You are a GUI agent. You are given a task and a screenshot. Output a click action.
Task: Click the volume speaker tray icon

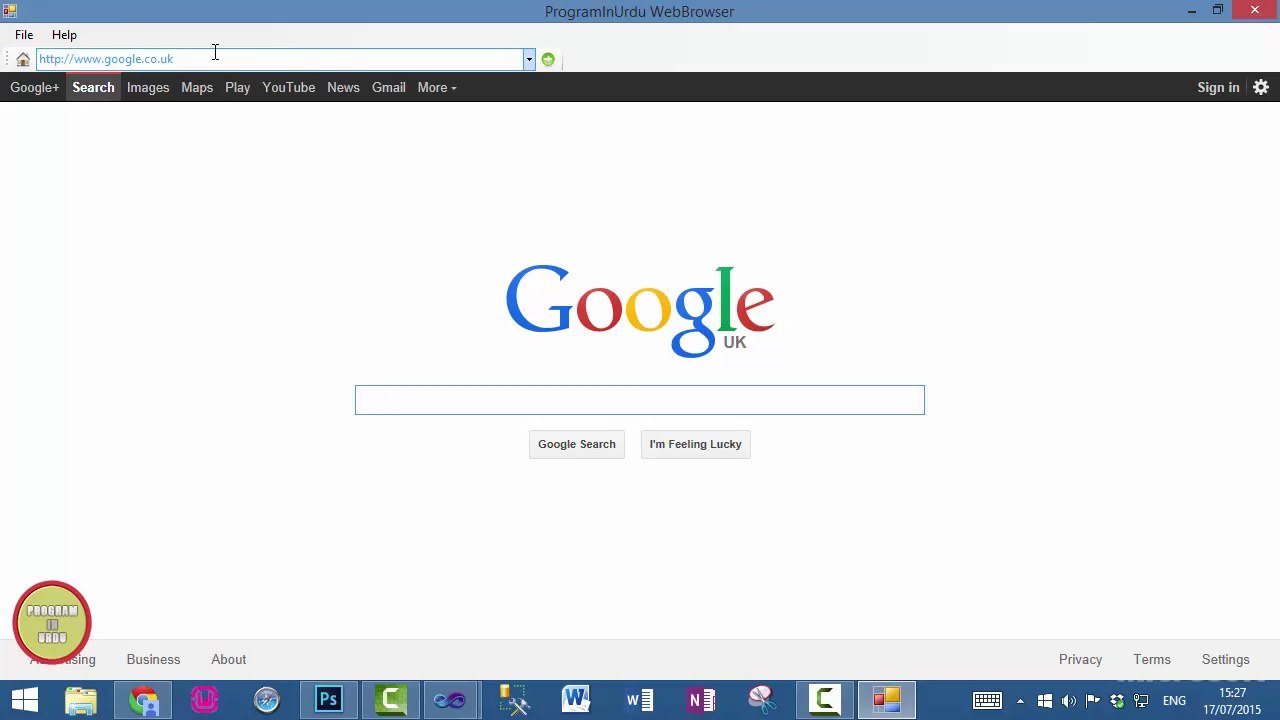[1069, 701]
